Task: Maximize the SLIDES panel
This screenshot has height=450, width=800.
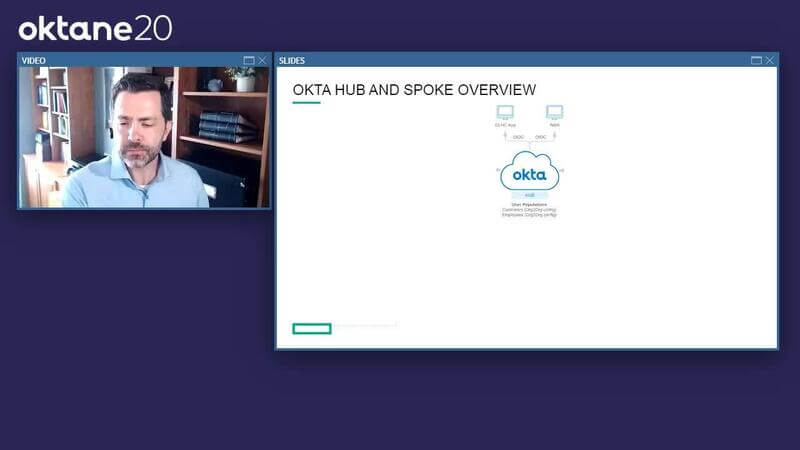Action: point(757,60)
